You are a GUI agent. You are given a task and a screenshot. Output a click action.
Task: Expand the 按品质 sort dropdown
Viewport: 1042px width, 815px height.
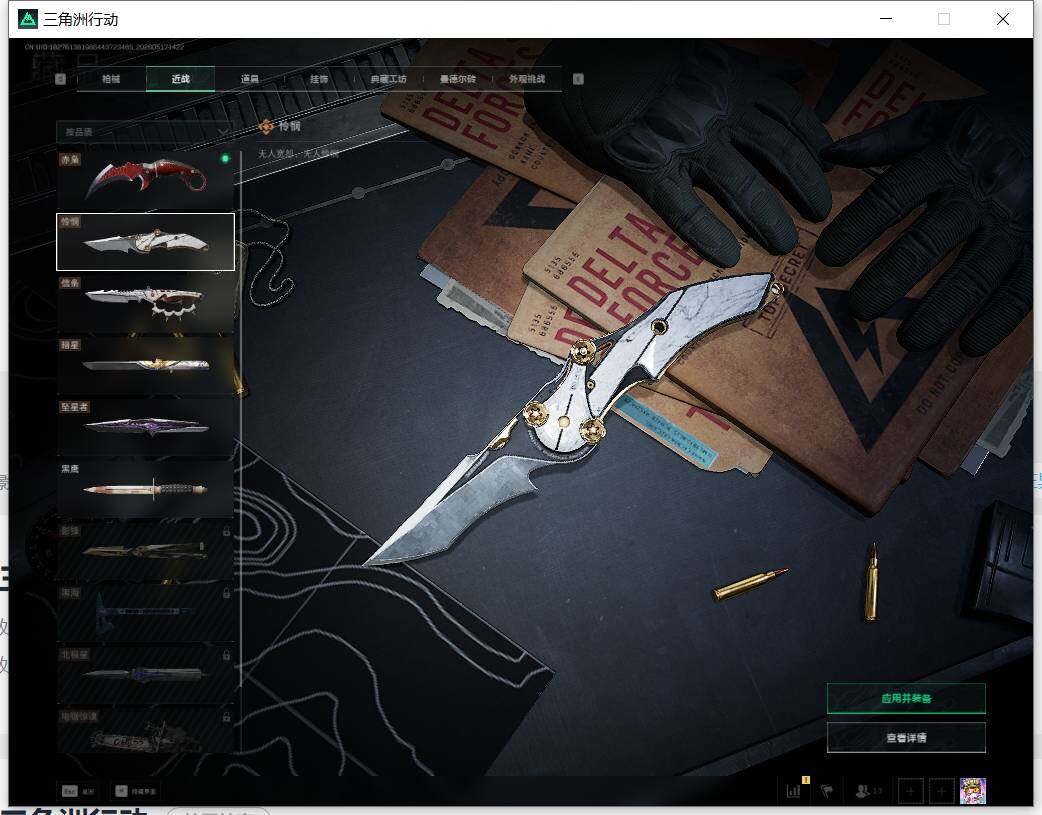click(145, 132)
